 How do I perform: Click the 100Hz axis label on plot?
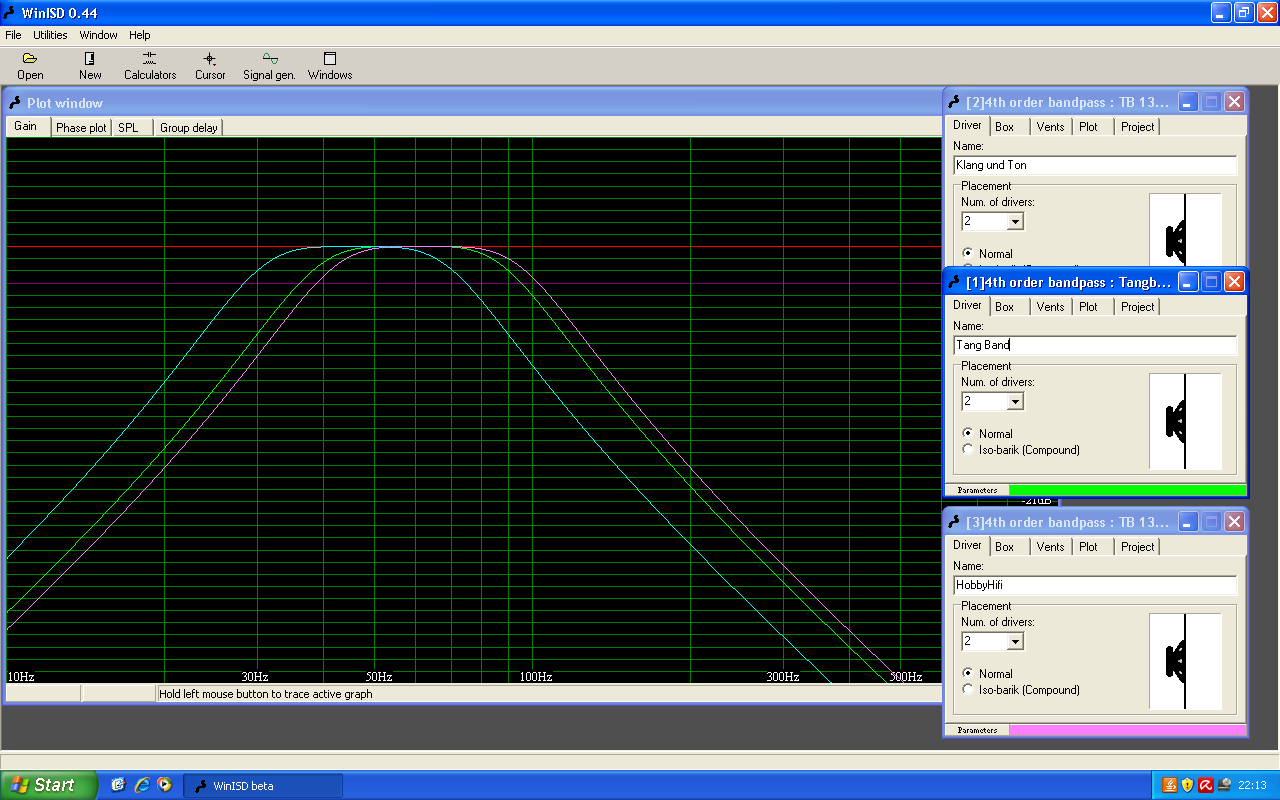pyautogui.click(x=535, y=677)
